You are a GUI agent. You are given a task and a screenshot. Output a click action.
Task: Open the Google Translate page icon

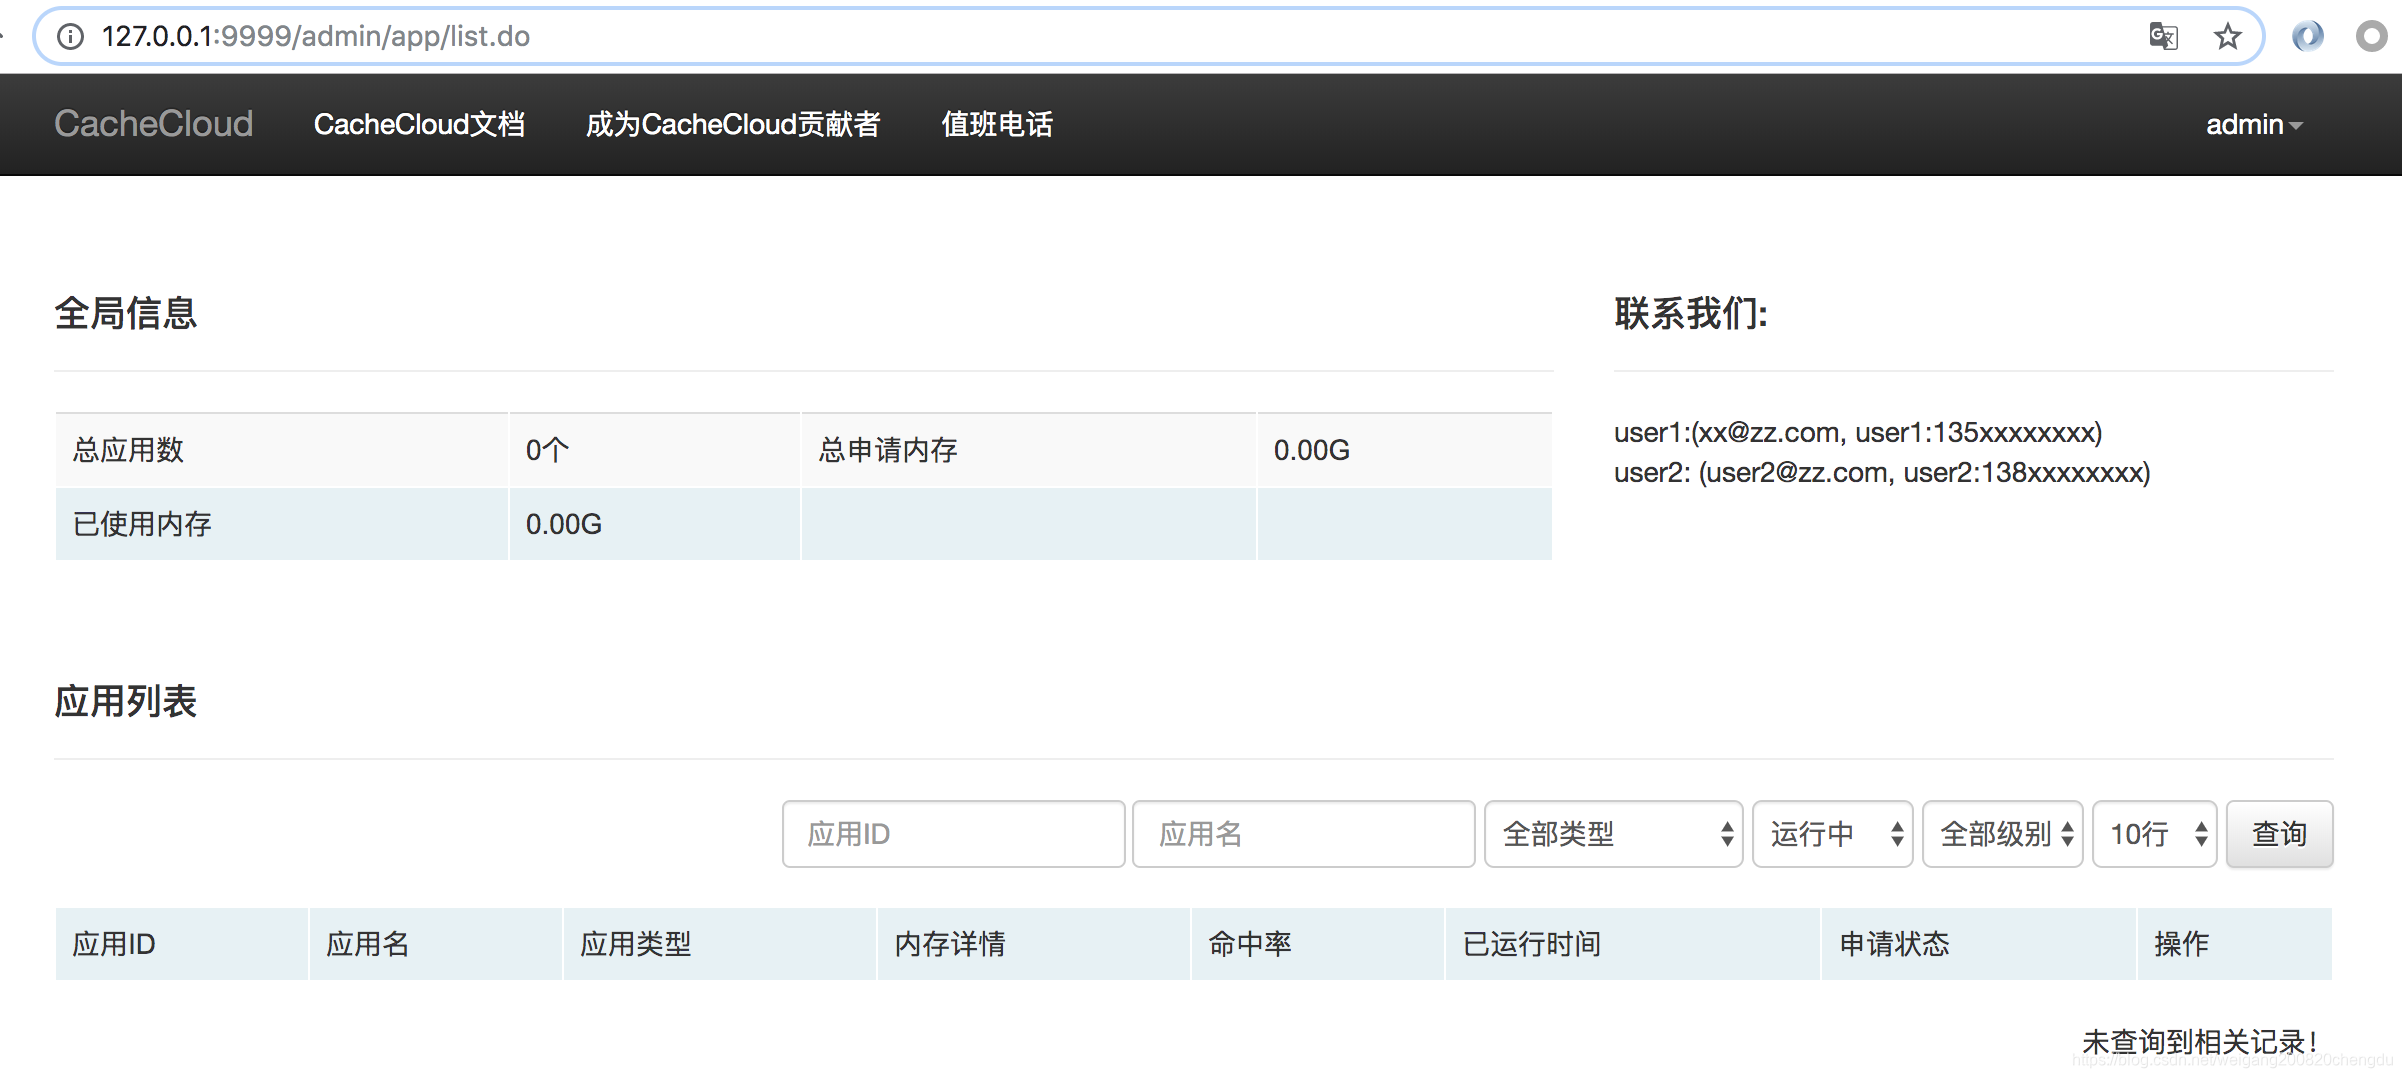(x=2163, y=37)
